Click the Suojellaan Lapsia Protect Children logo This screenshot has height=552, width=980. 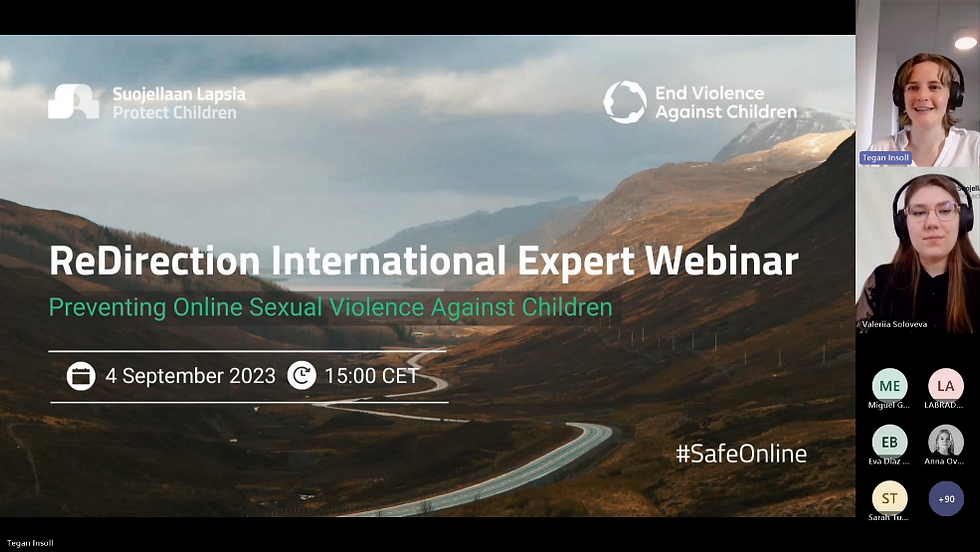point(147,103)
